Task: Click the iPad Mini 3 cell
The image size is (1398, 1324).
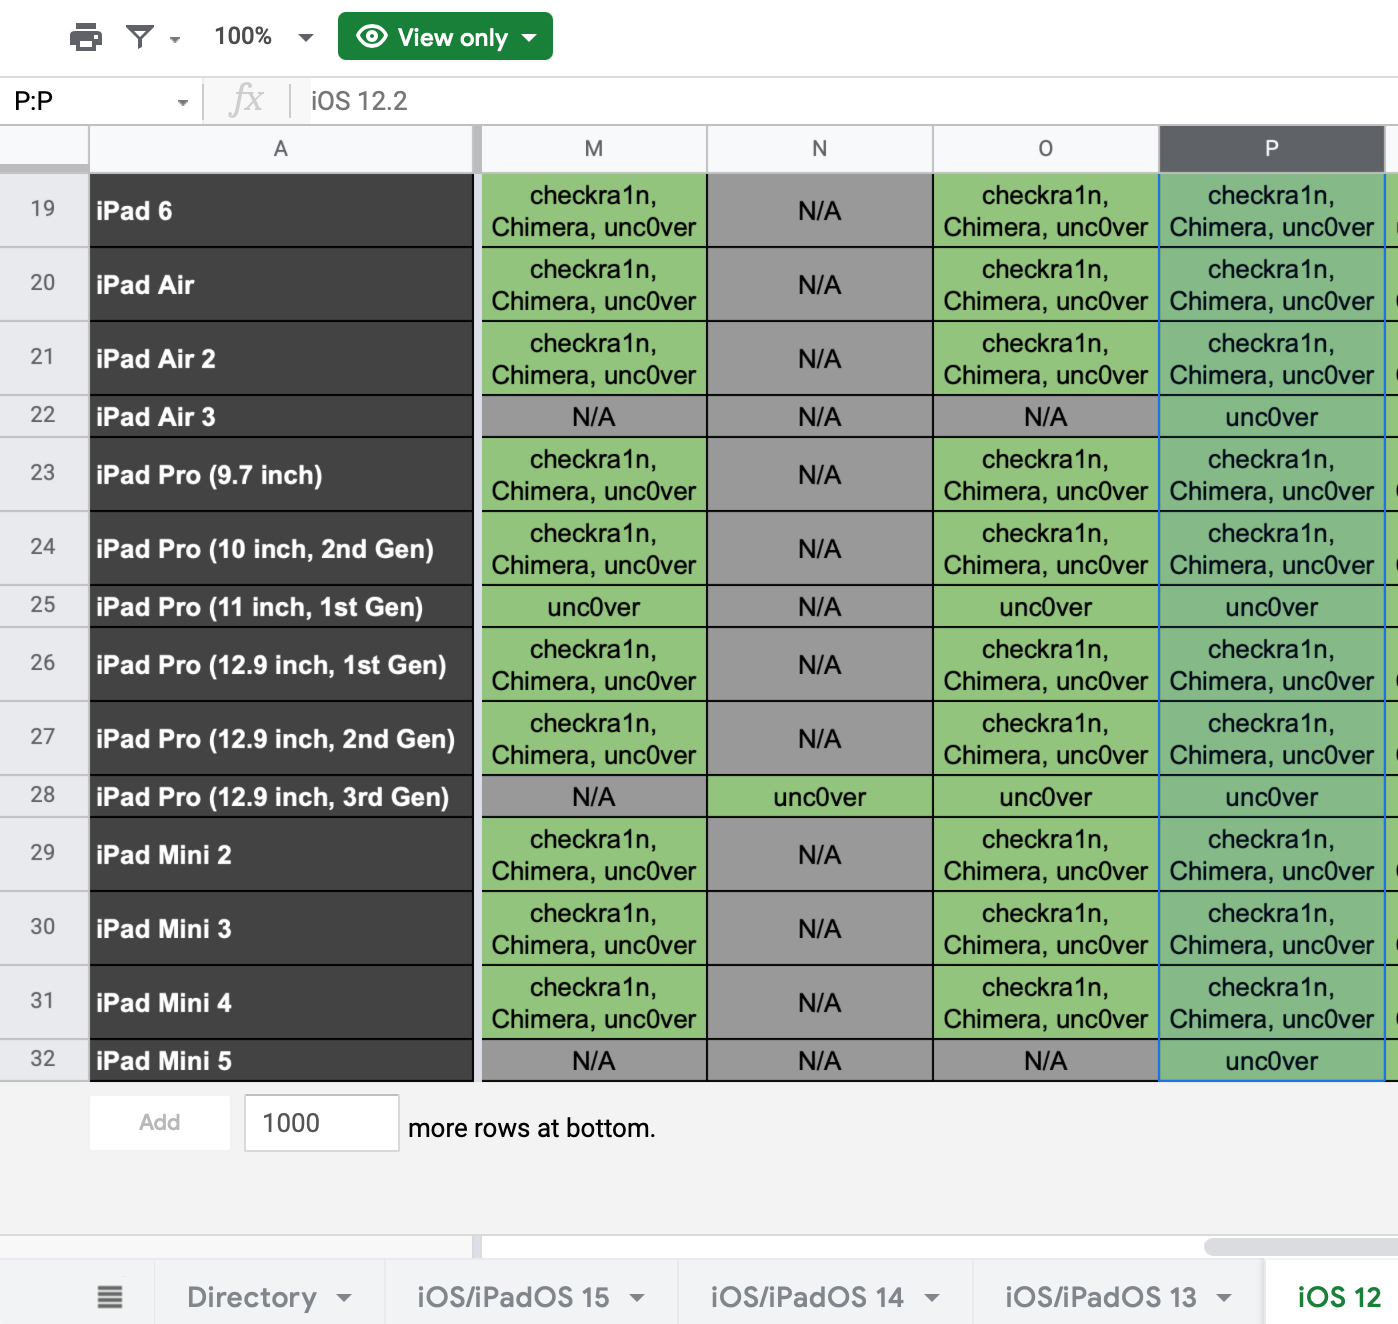Action: click(281, 929)
